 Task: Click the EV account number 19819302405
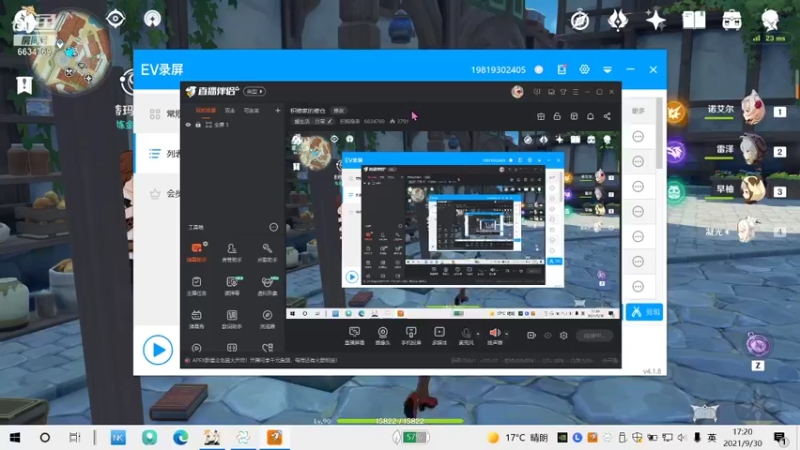tap(498, 70)
